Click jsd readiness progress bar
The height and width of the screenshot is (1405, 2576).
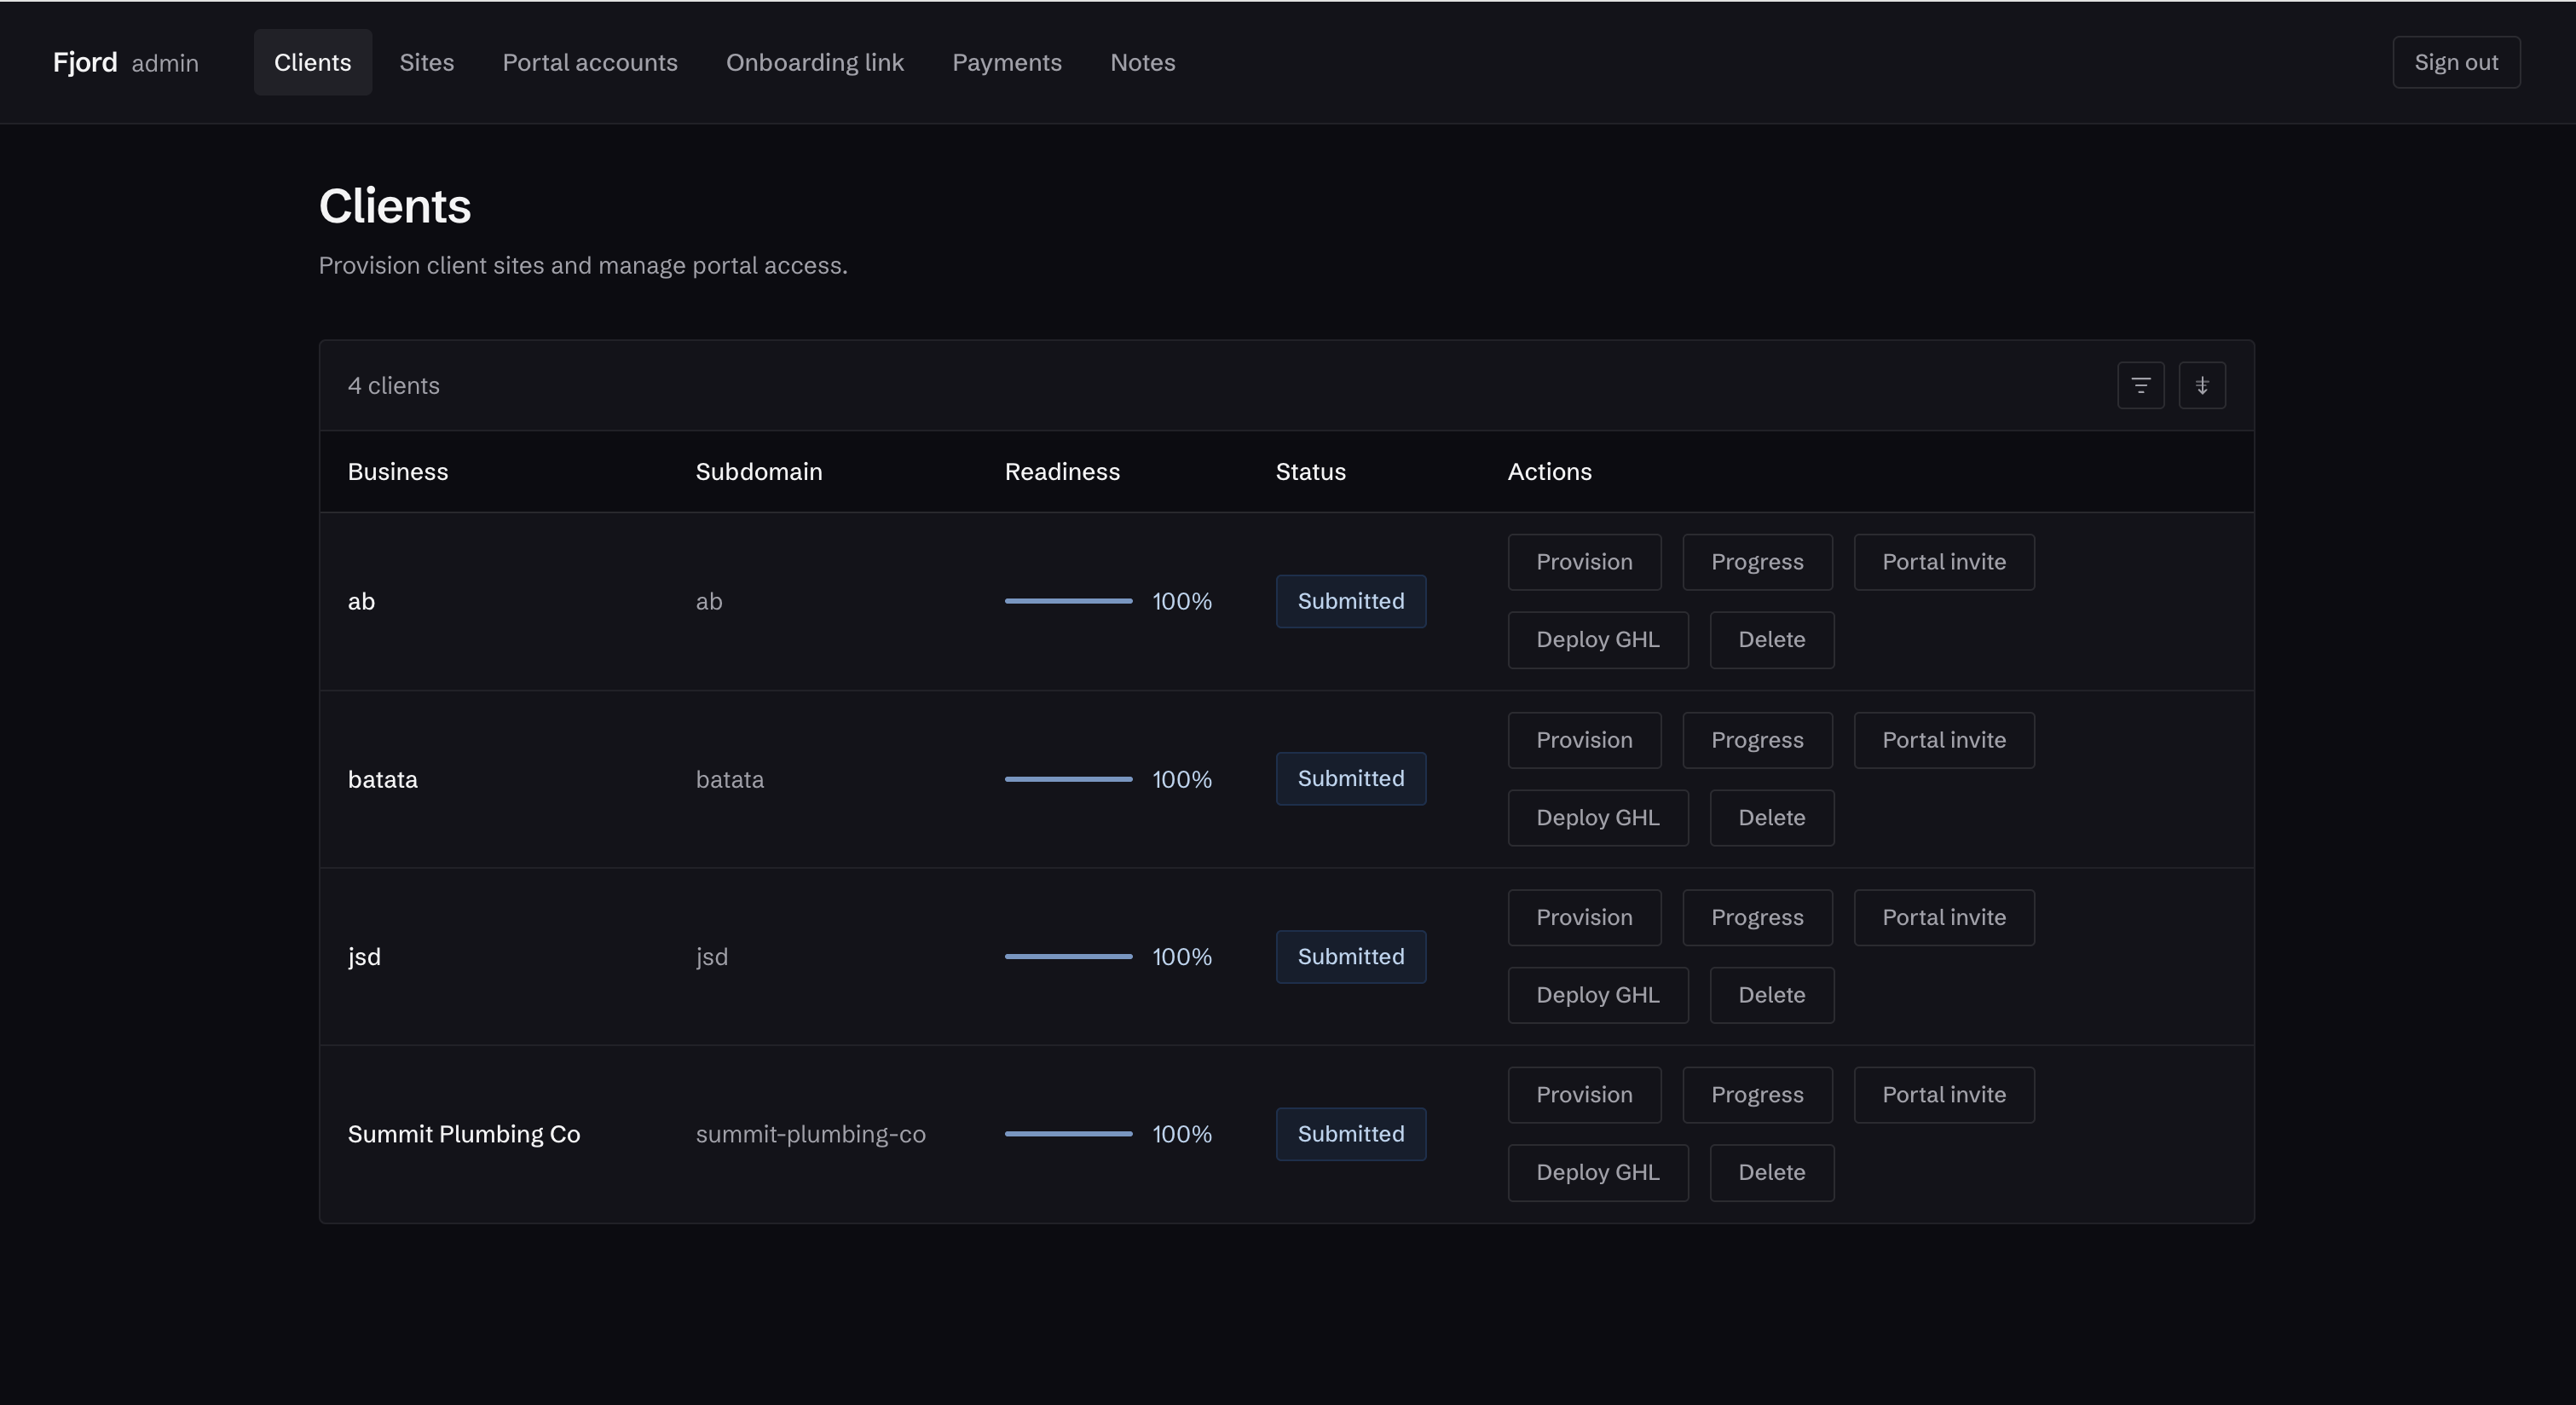1068,957
